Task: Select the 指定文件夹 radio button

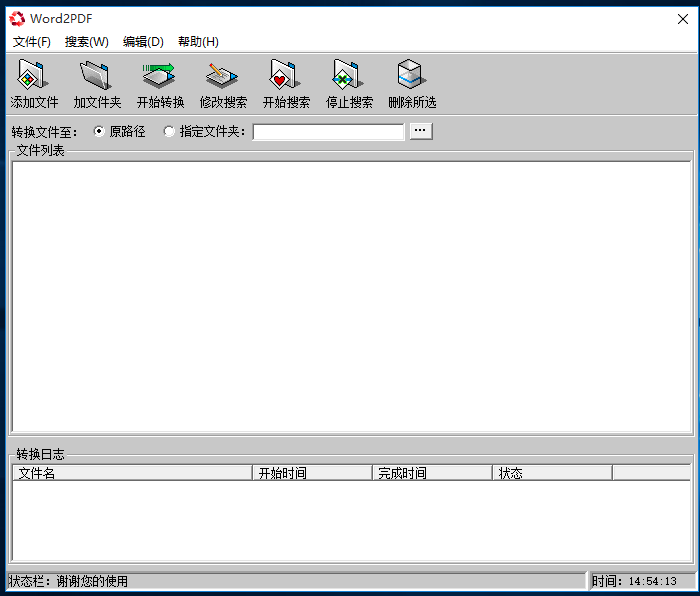Action: (169, 131)
